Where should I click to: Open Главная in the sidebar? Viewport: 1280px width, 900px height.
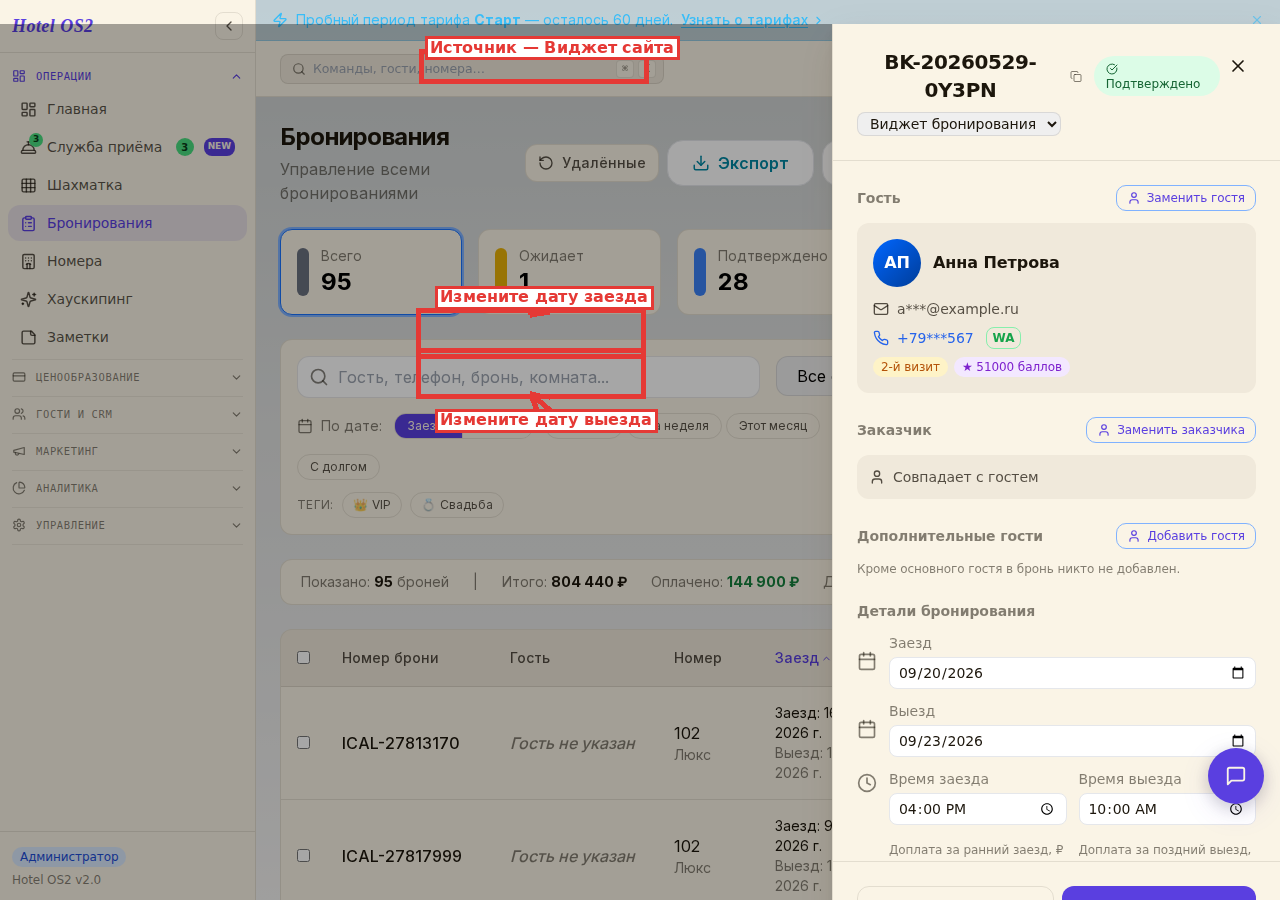(x=127, y=109)
